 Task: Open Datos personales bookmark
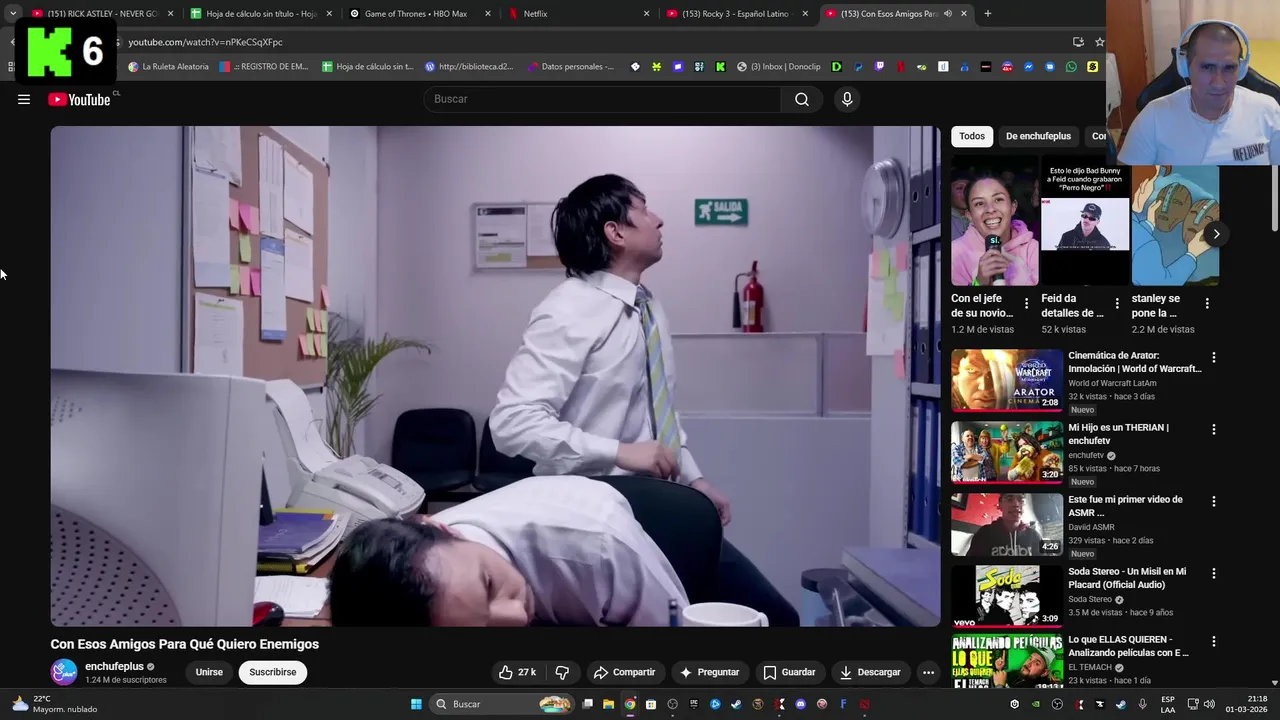(571, 67)
